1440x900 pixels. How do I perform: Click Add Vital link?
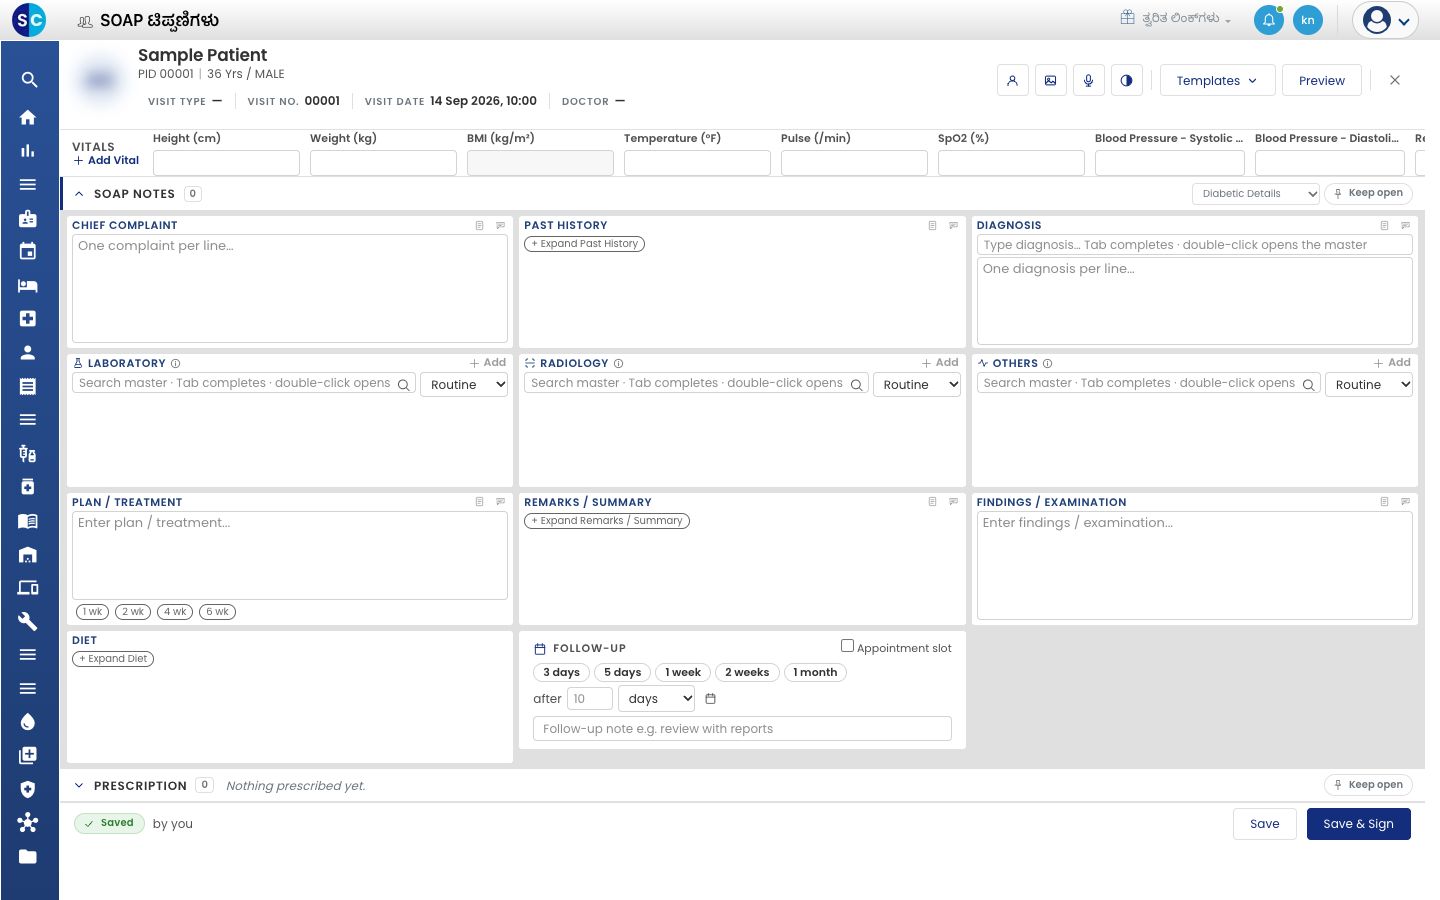click(106, 160)
